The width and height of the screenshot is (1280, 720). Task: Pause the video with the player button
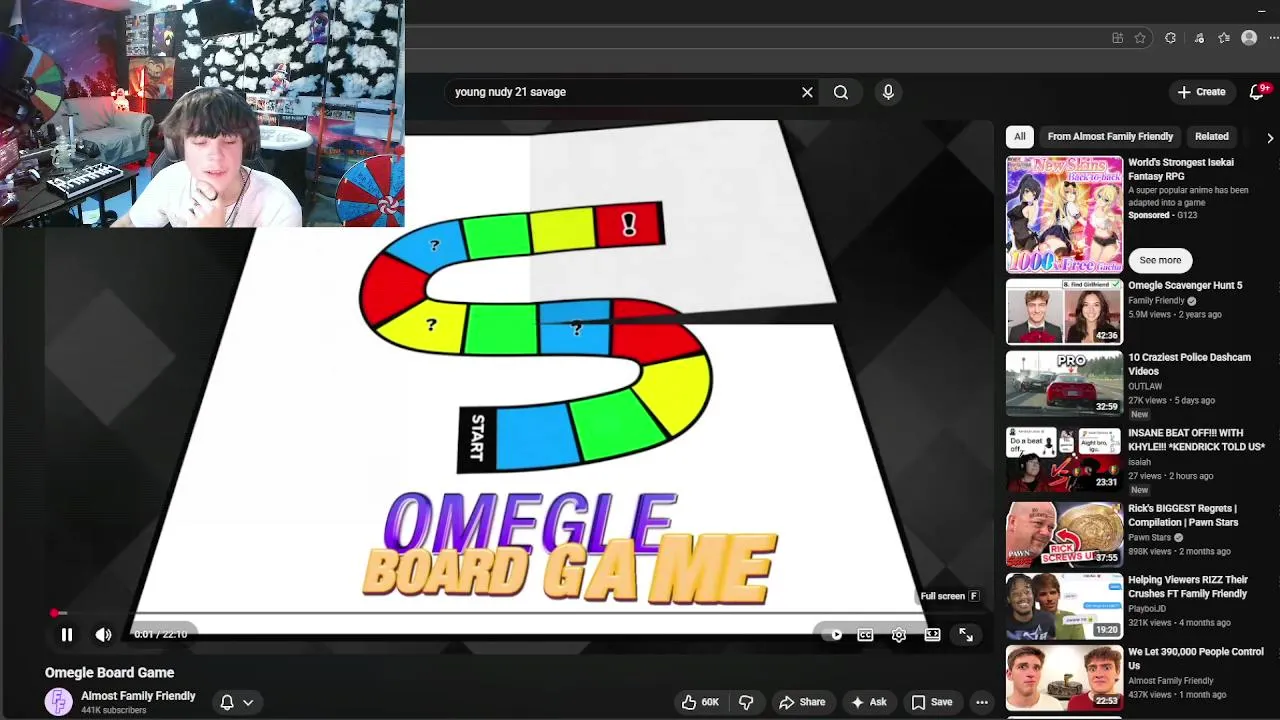coord(67,635)
